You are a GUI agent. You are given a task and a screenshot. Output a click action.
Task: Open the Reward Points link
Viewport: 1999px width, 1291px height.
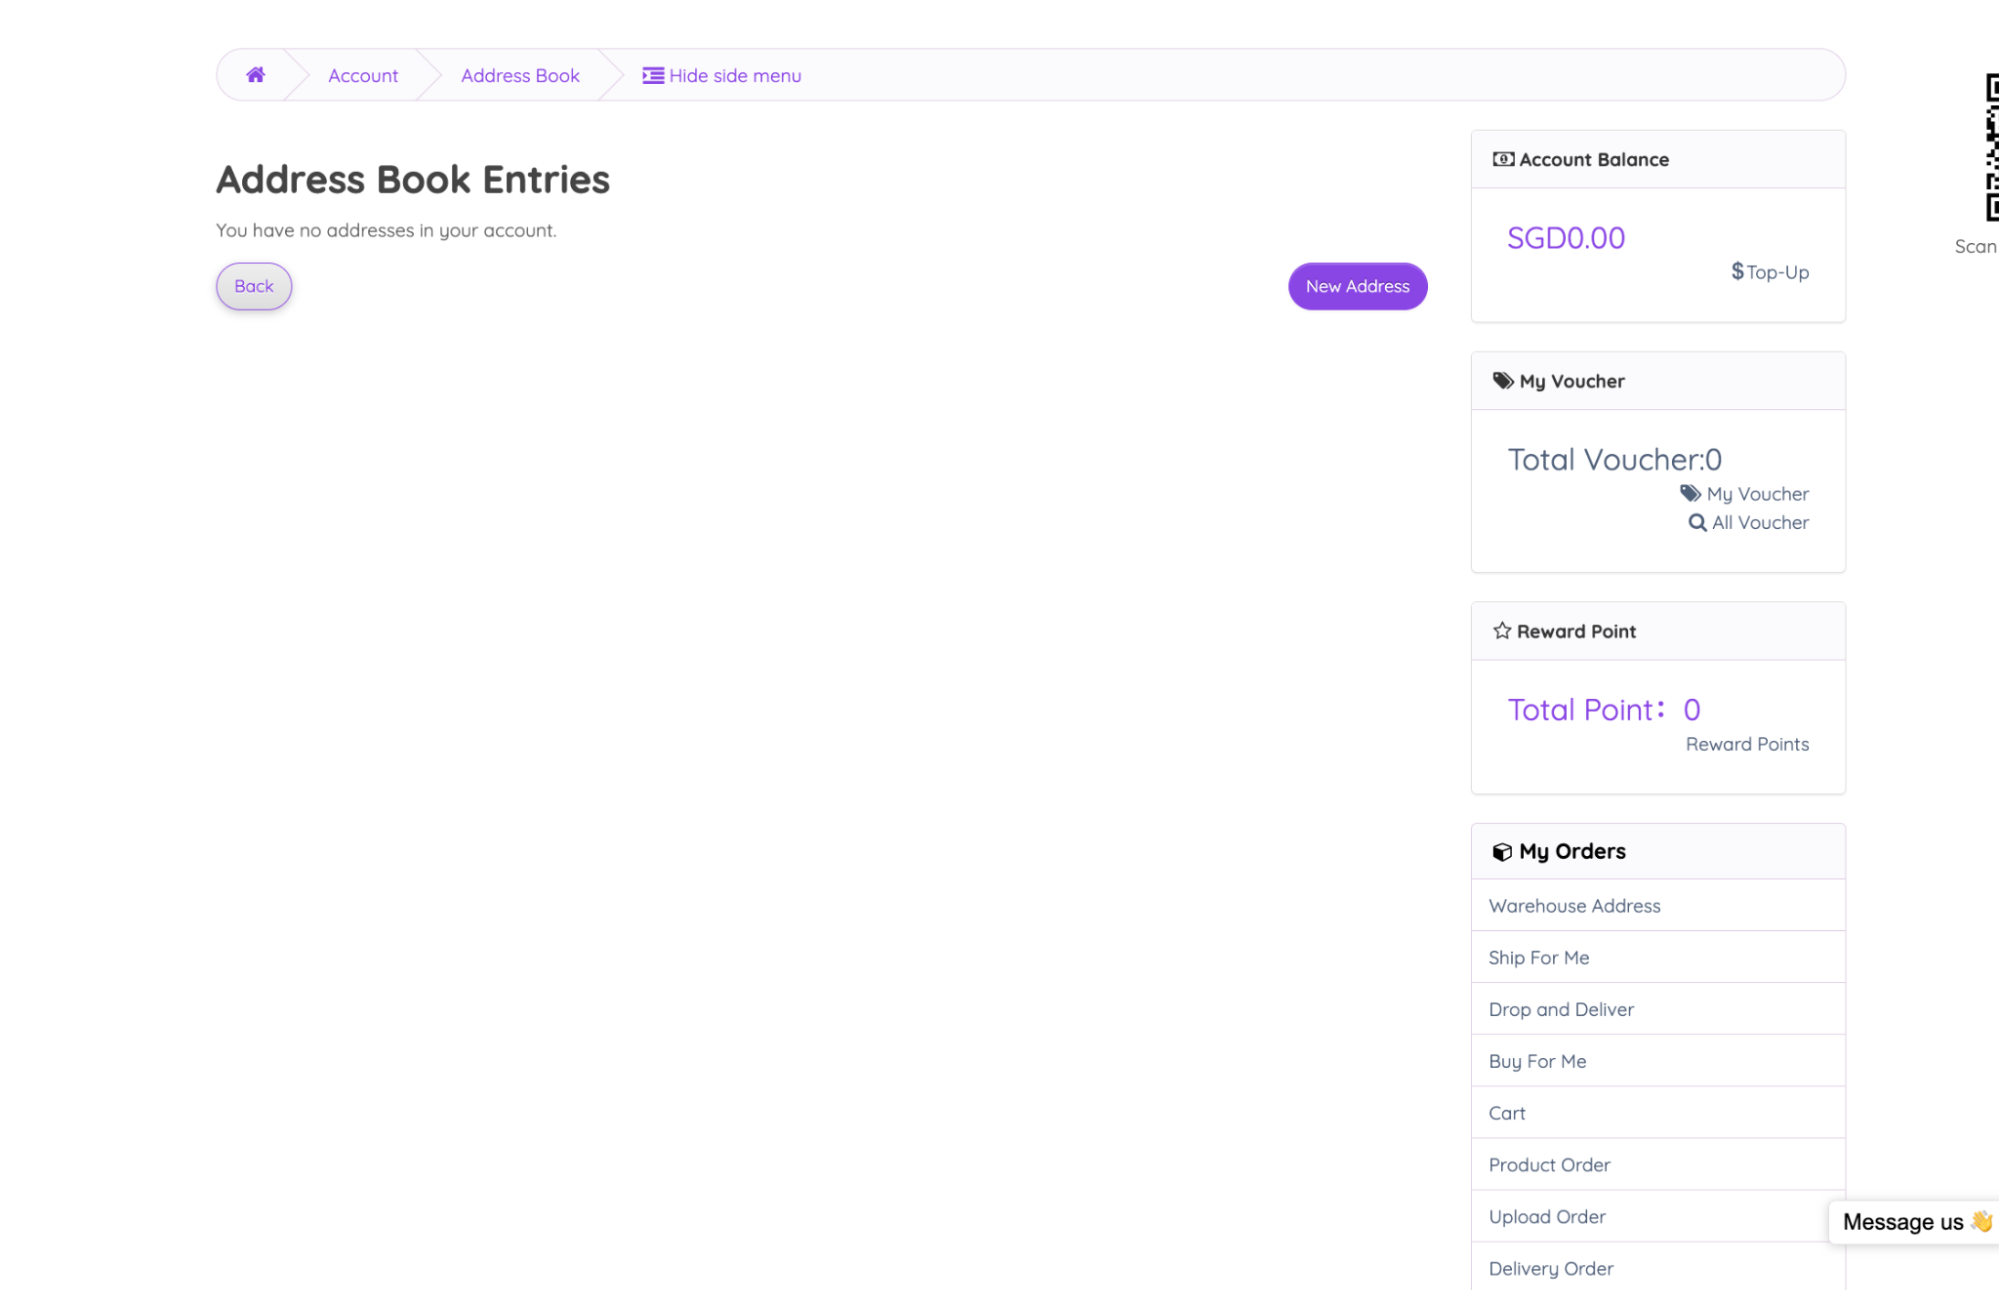click(x=1747, y=744)
